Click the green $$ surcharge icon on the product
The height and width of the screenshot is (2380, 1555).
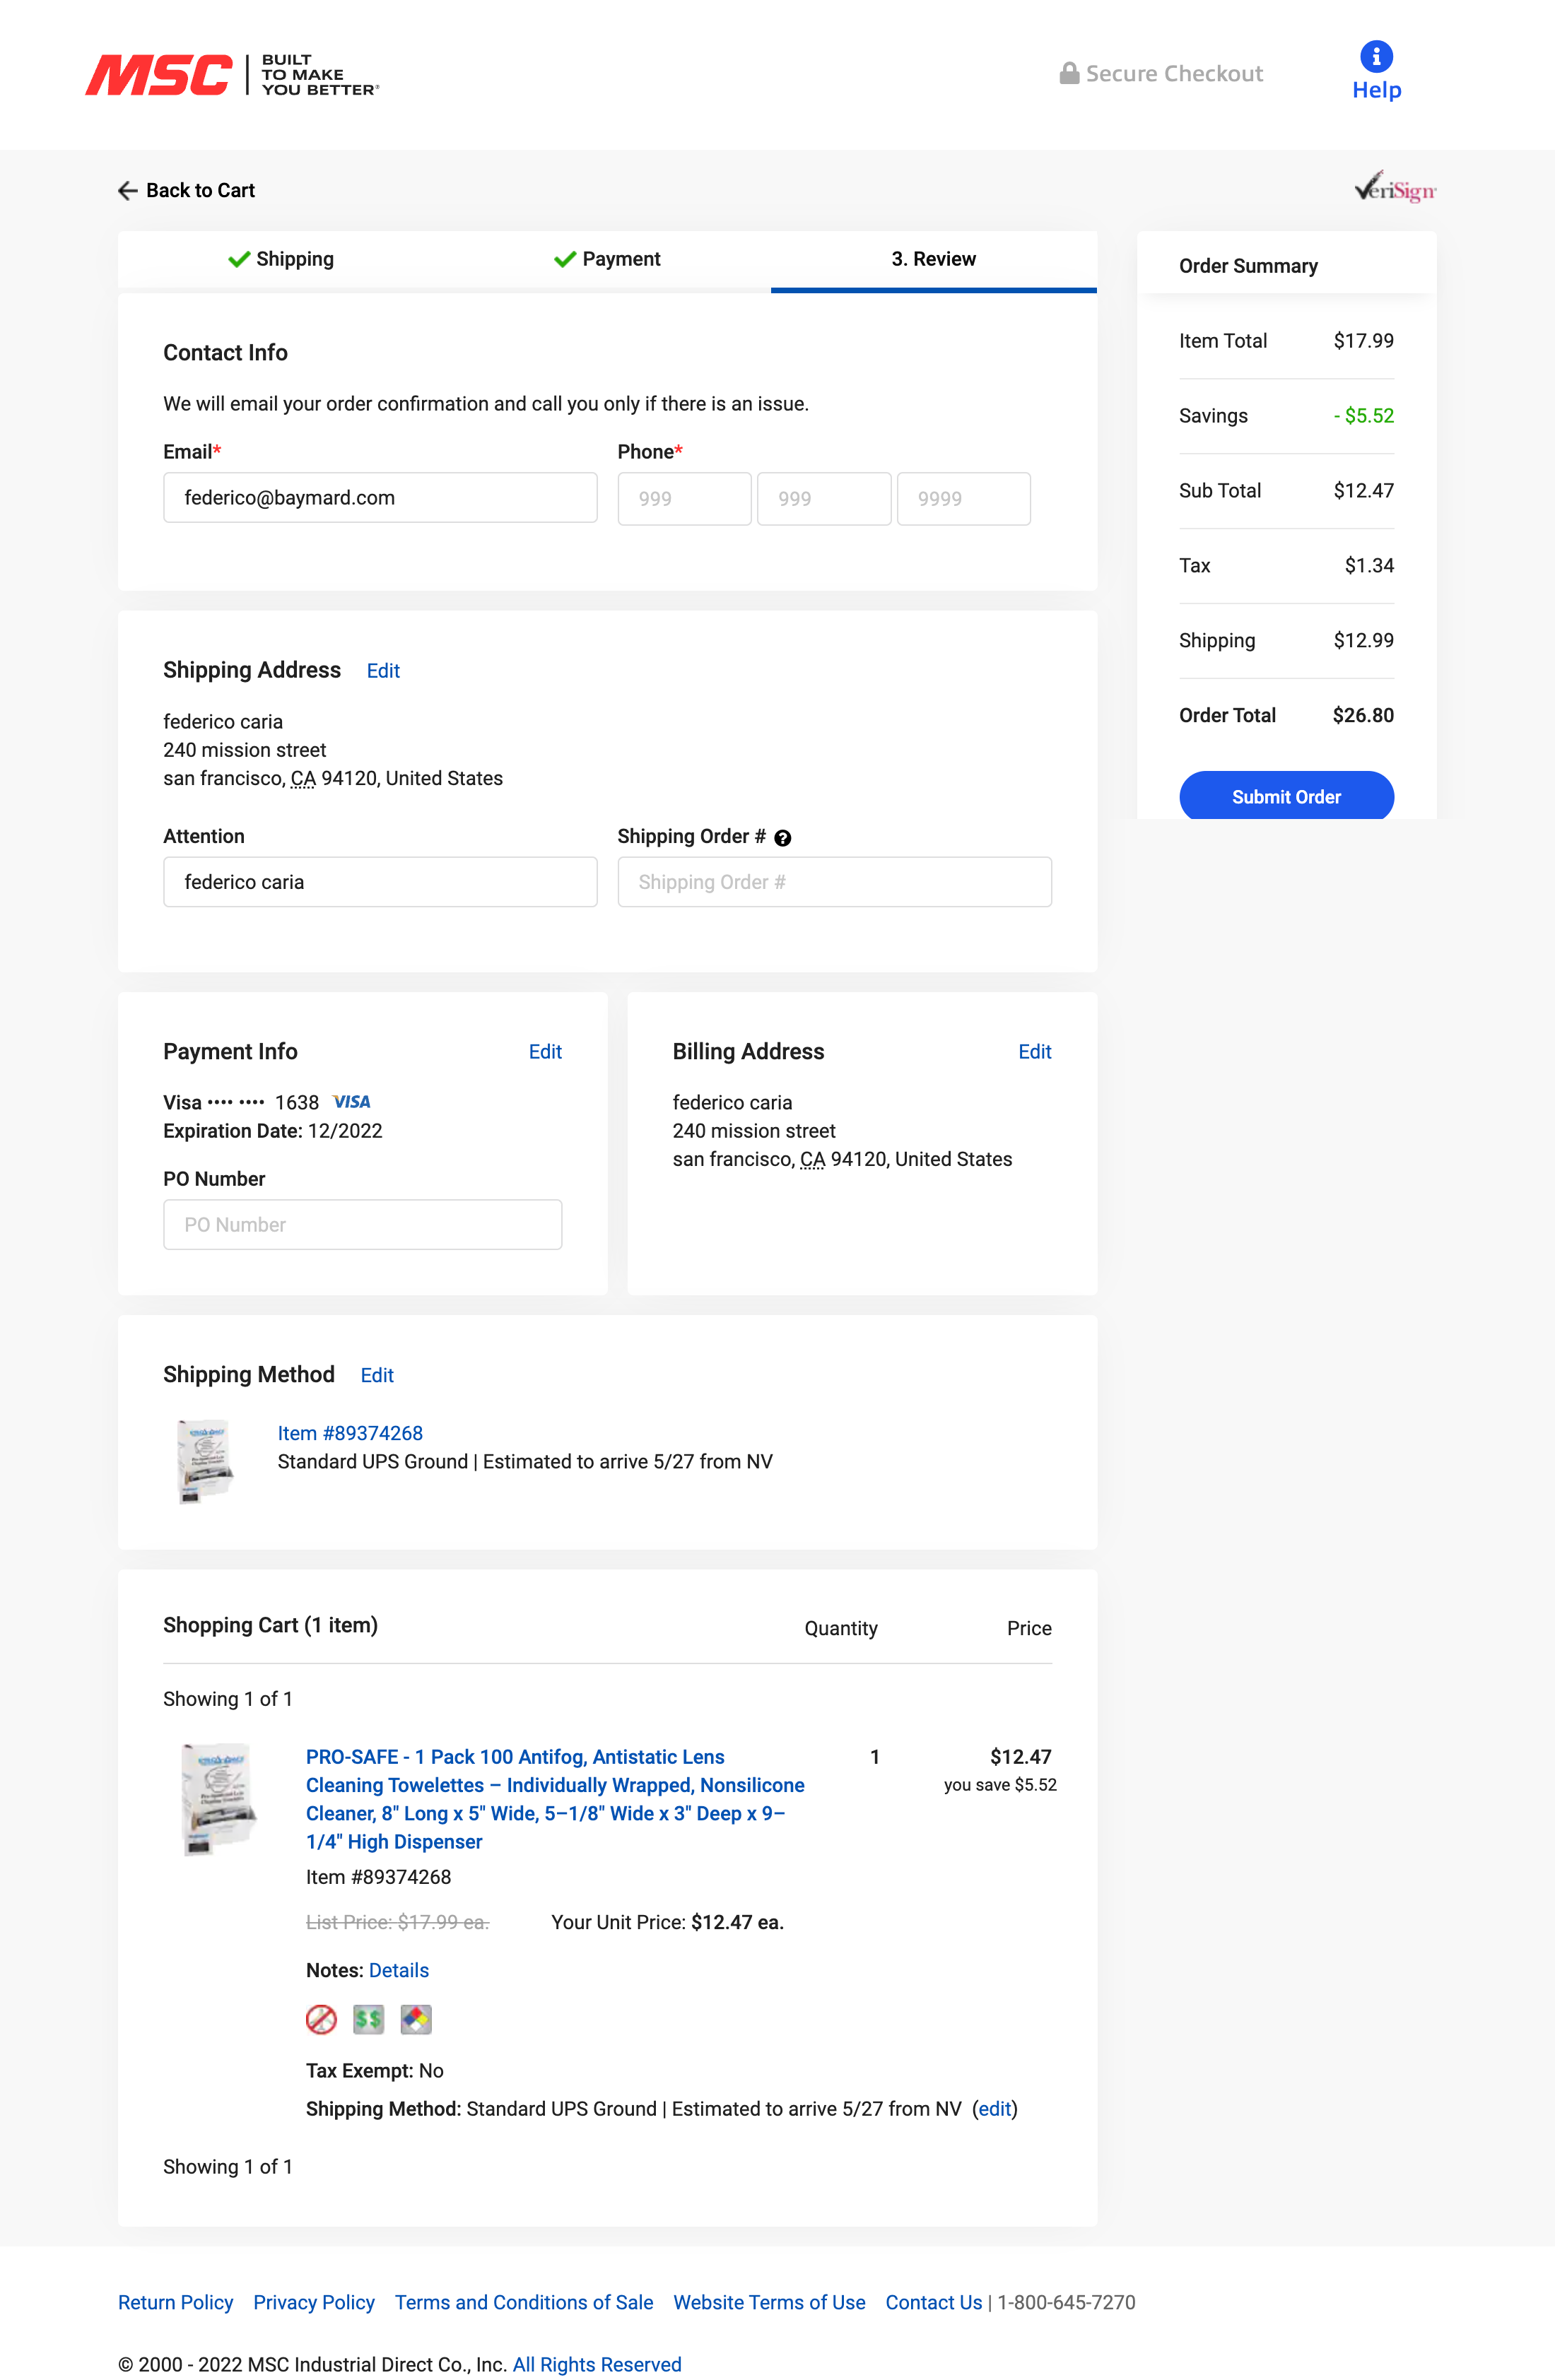coord(368,2020)
